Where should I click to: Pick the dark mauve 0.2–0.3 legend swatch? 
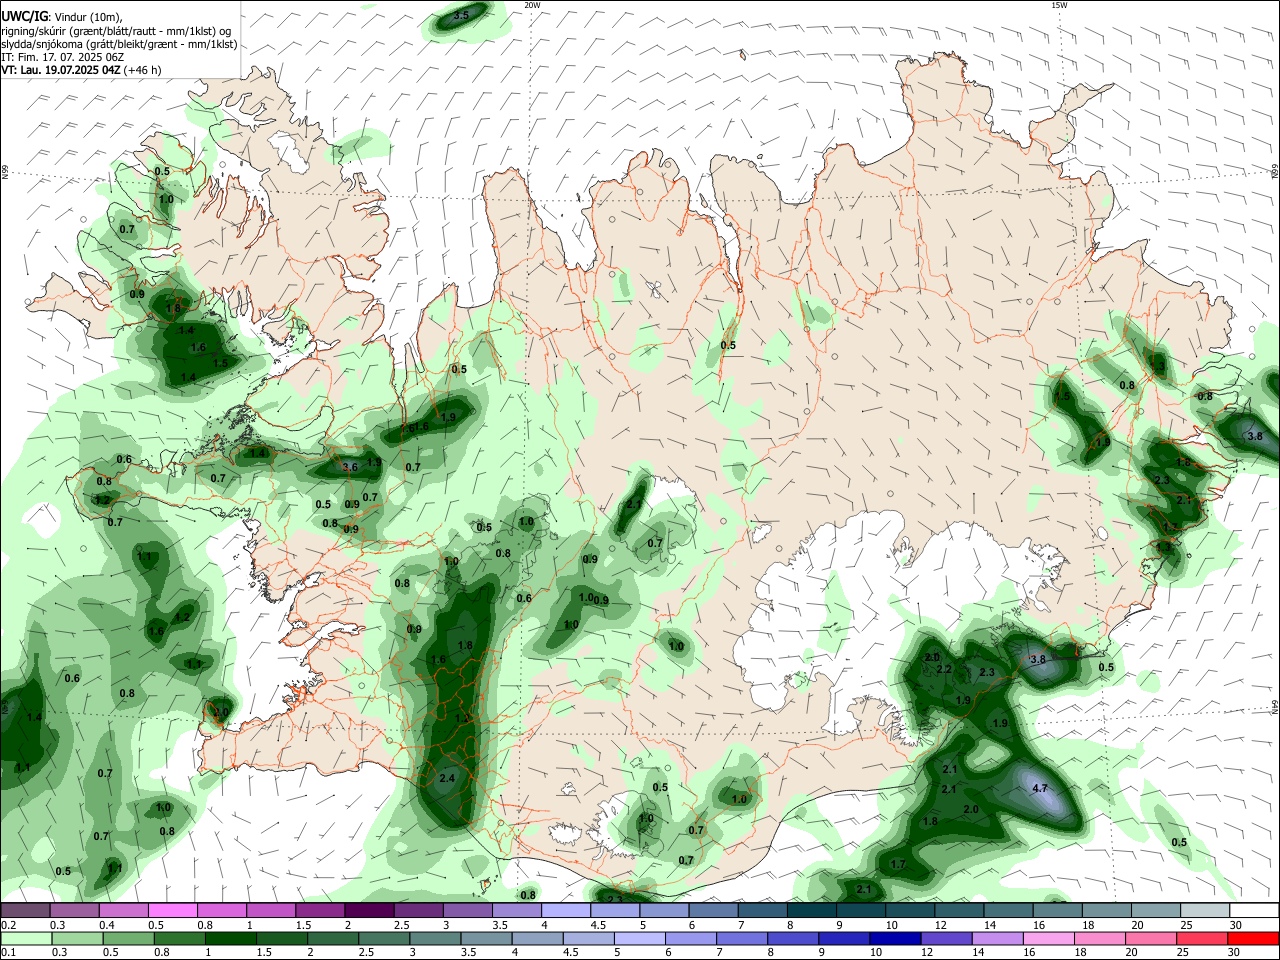tap(25, 910)
